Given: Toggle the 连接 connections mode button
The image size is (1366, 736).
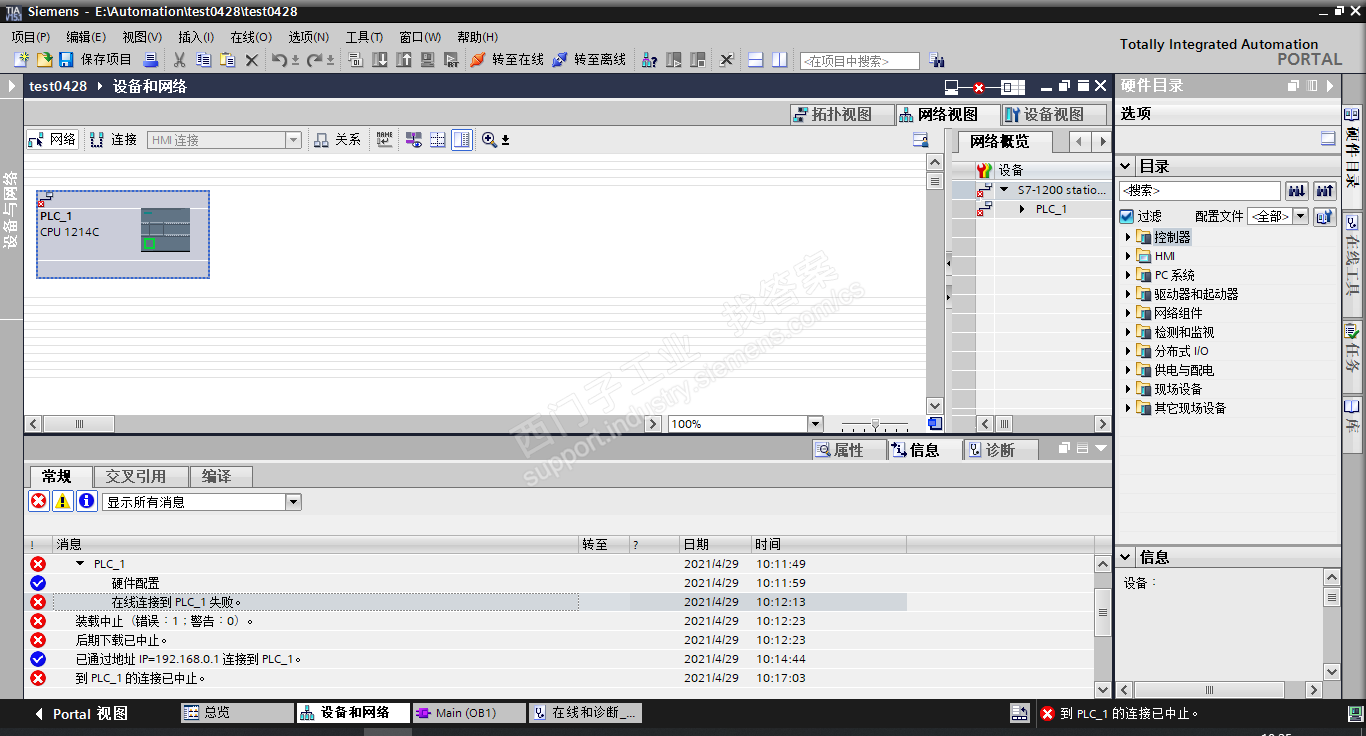Looking at the screenshot, I should 113,140.
